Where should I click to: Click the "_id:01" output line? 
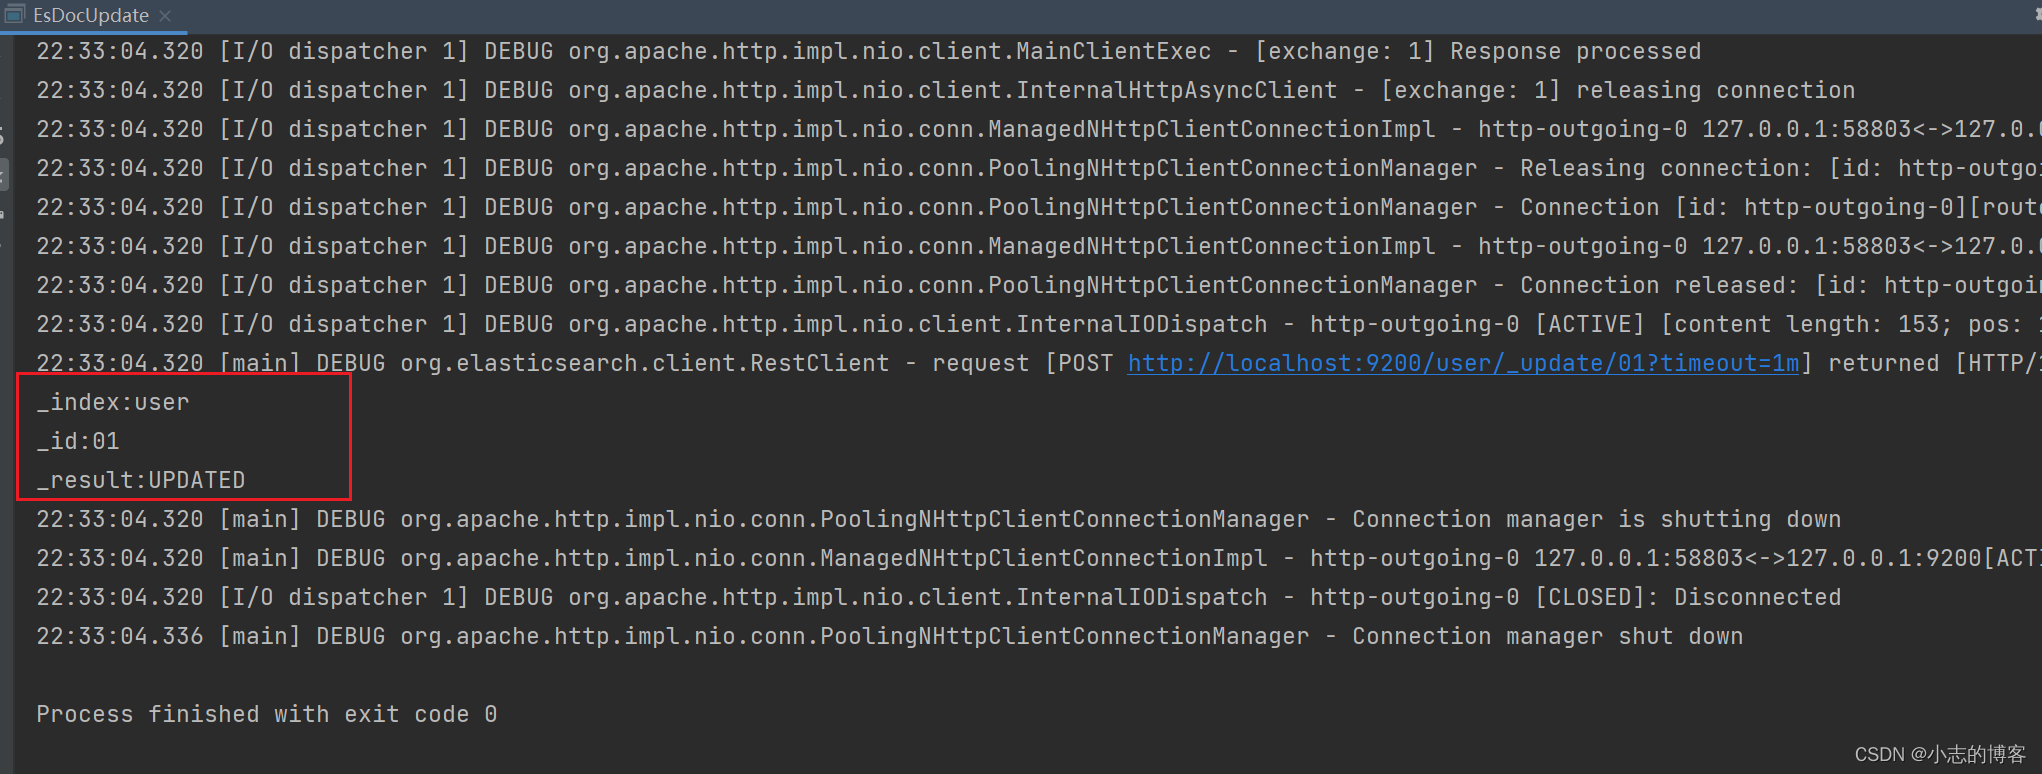tap(78, 441)
